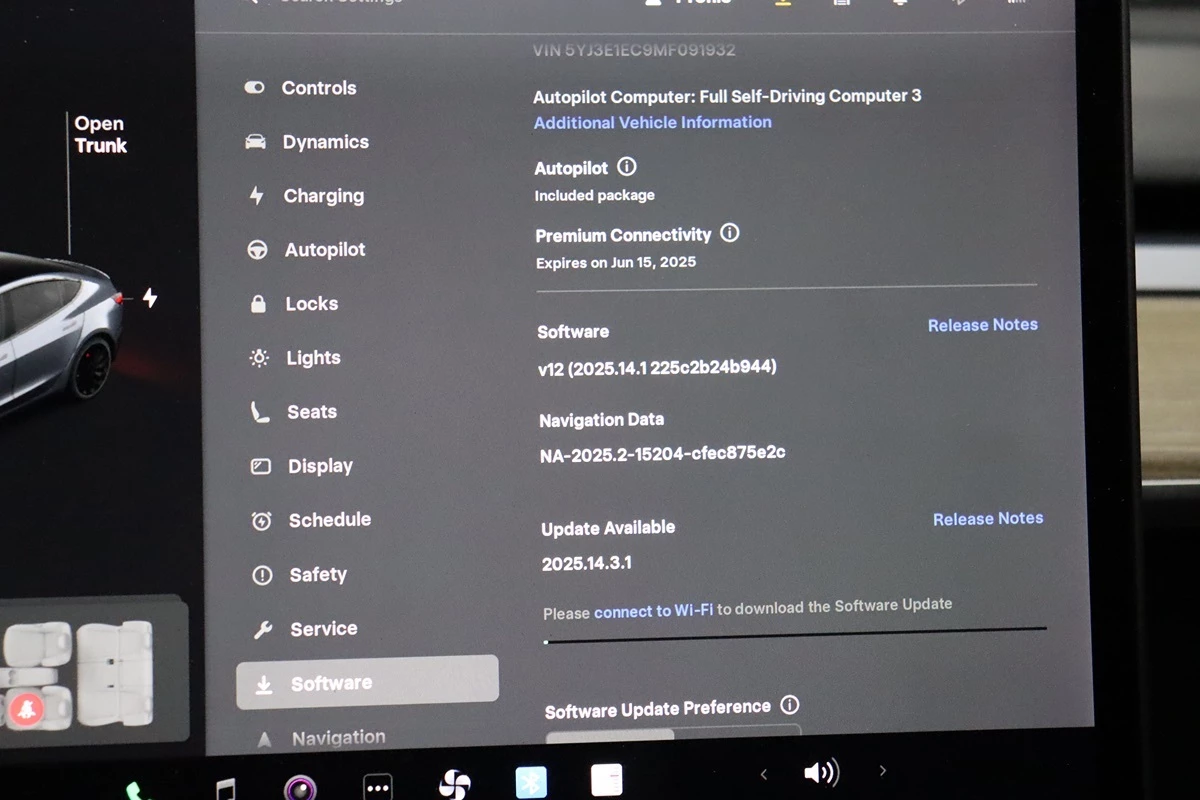The image size is (1200, 800).
Task: Tap the Bluetooth icon in the dock
Action: pyautogui.click(x=531, y=782)
